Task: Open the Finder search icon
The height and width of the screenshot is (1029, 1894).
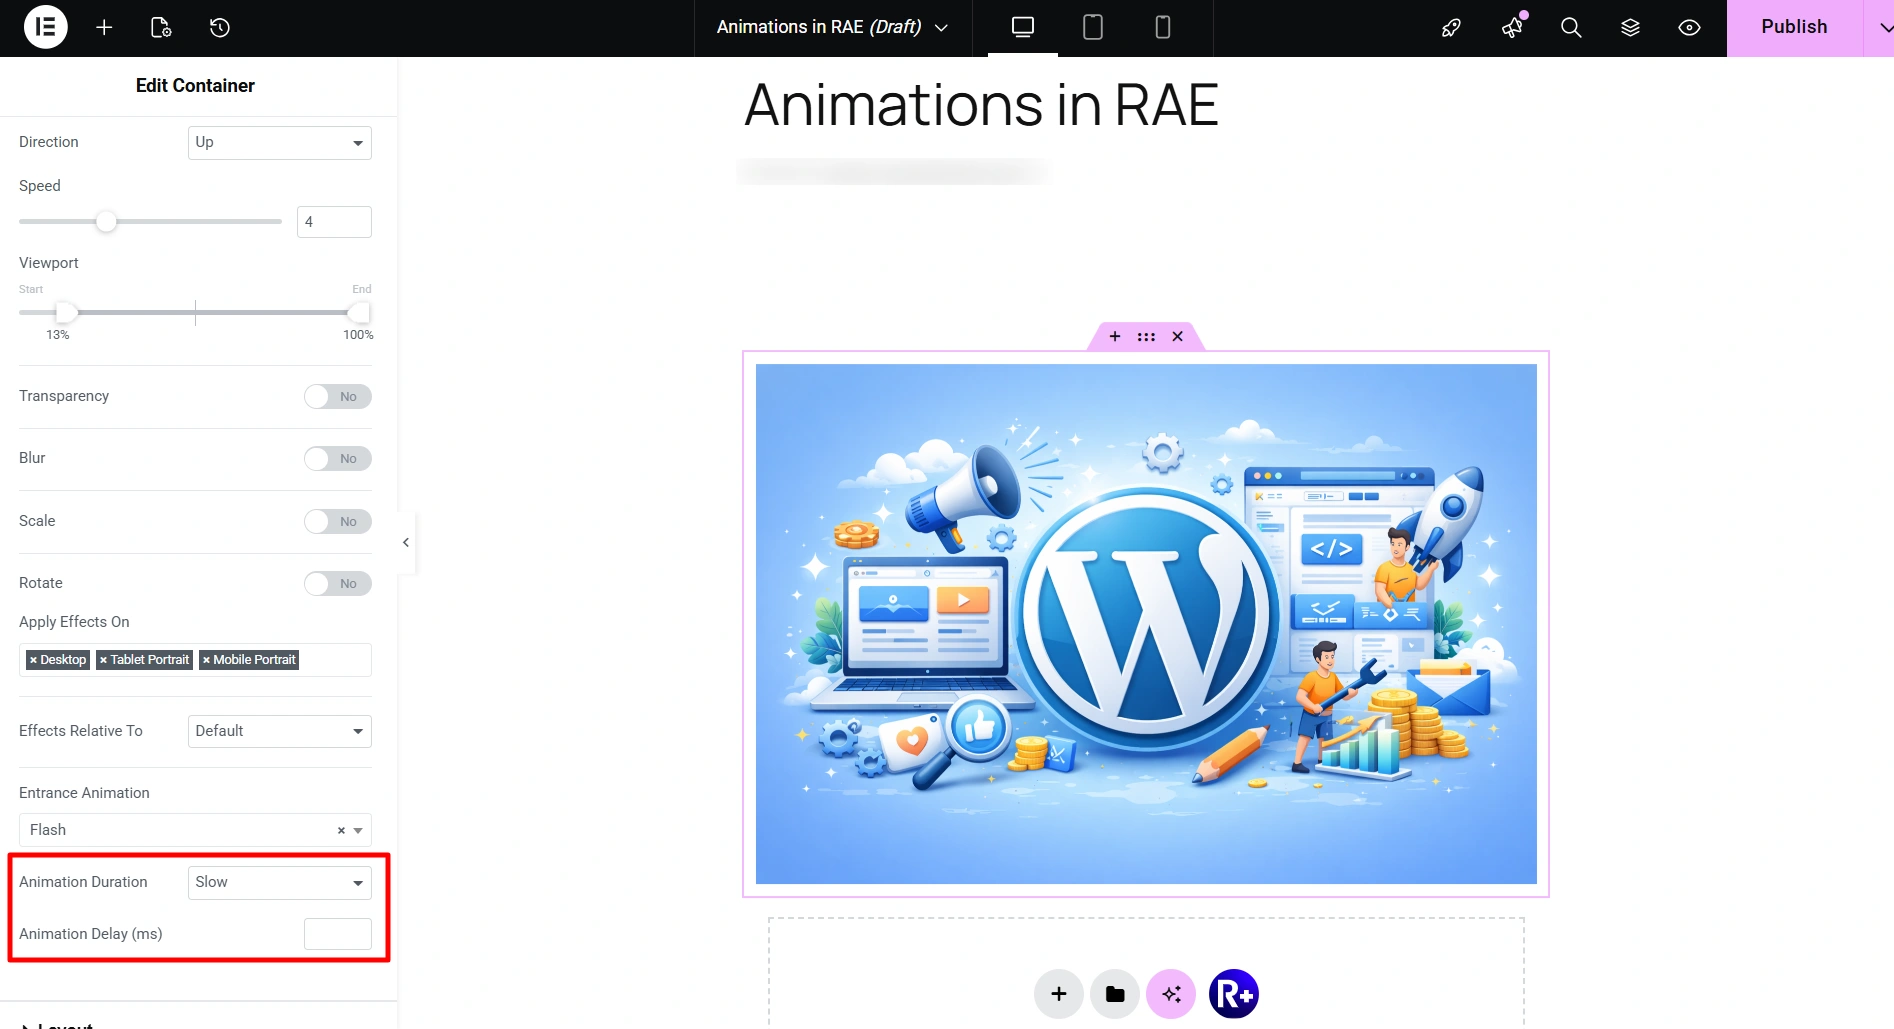Action: [1571, 28]
